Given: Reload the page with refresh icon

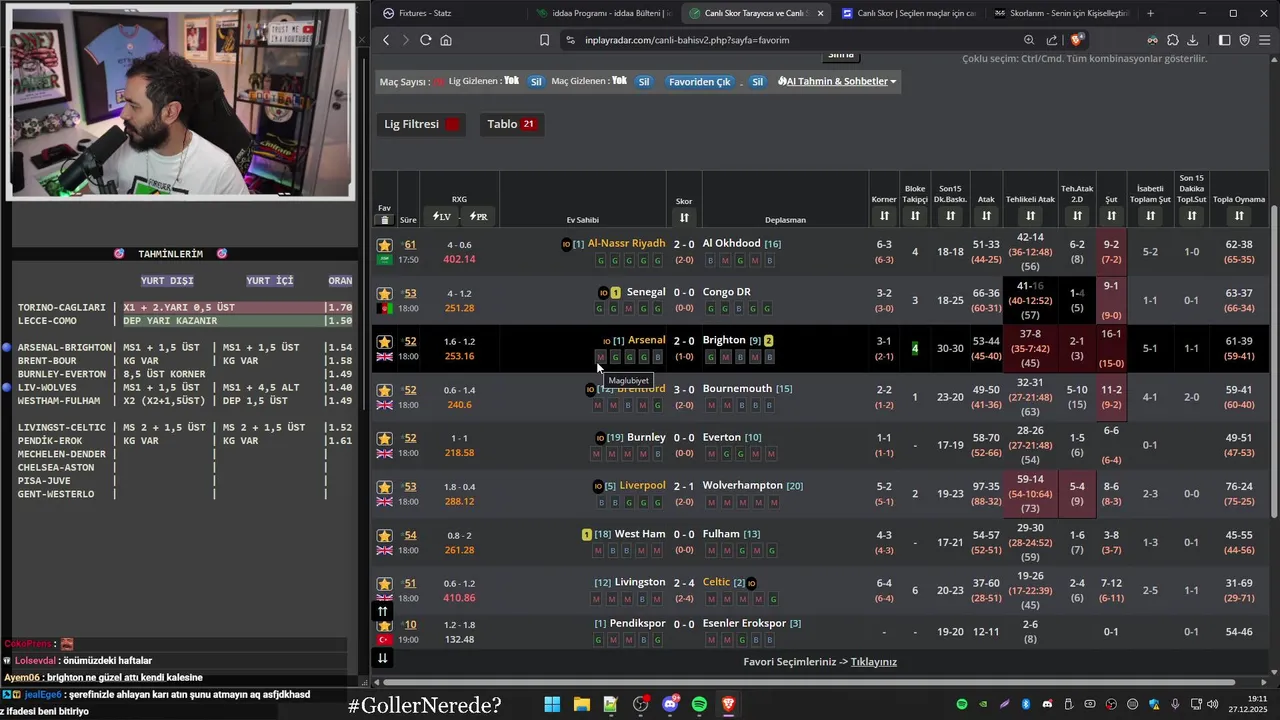Looking at the screenshot, I should (x=425, y=40).
